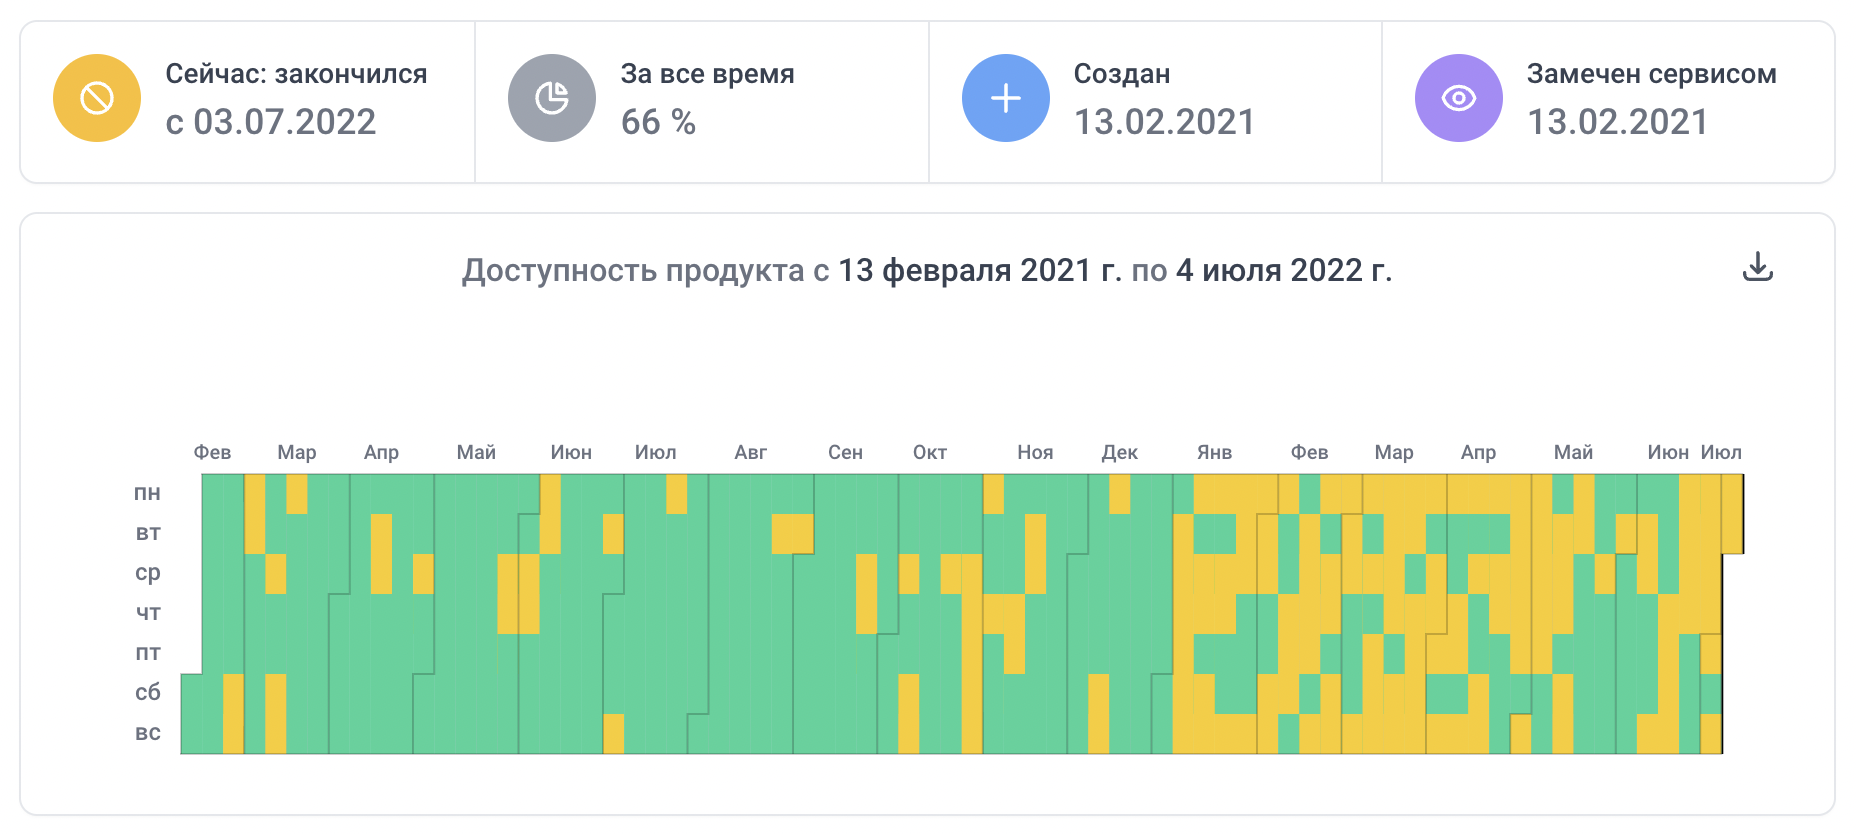Click the 66 % all-time value

click(x=658, y=122)
